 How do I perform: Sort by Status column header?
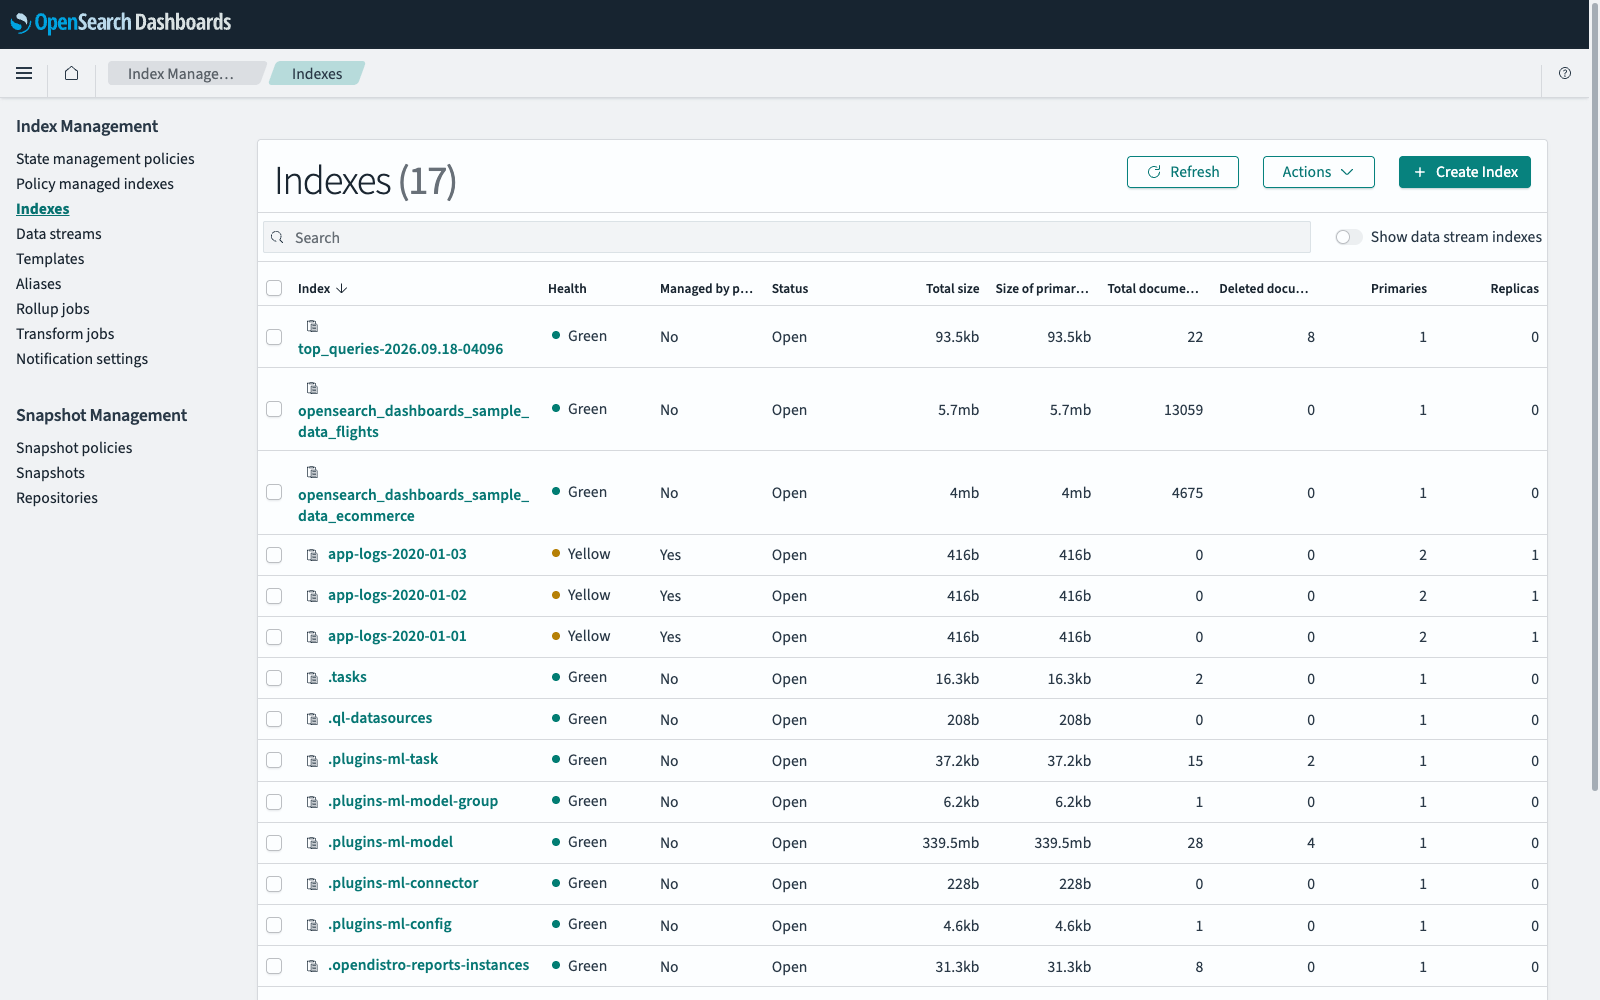click(x=790, y=288)
